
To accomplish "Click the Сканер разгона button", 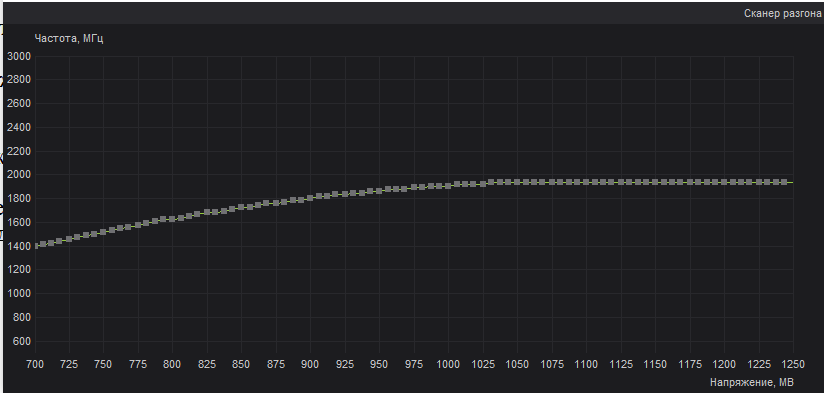I will [782, 14].
